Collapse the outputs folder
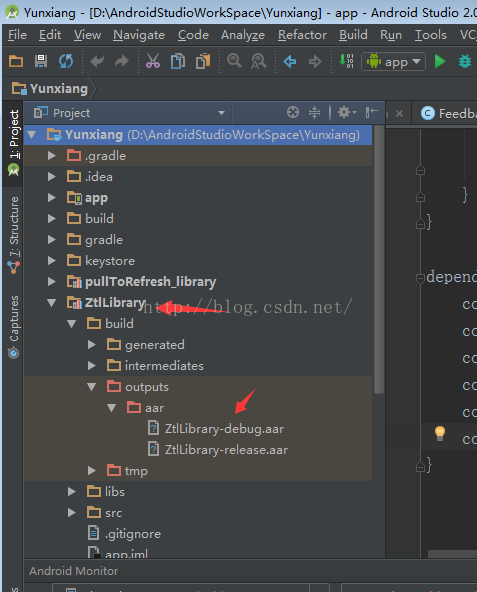Screen dimensions: 477x592 pos(91,387)
